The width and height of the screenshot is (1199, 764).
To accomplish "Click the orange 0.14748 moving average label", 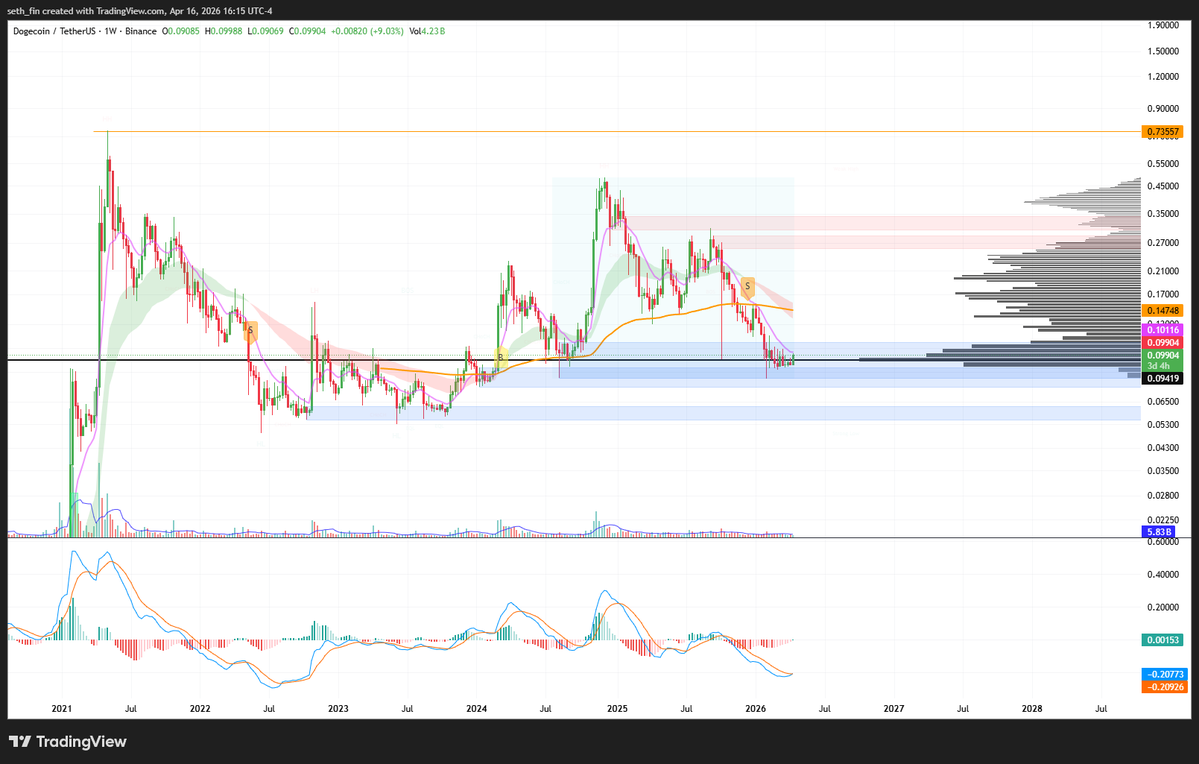I will 1162,310.
